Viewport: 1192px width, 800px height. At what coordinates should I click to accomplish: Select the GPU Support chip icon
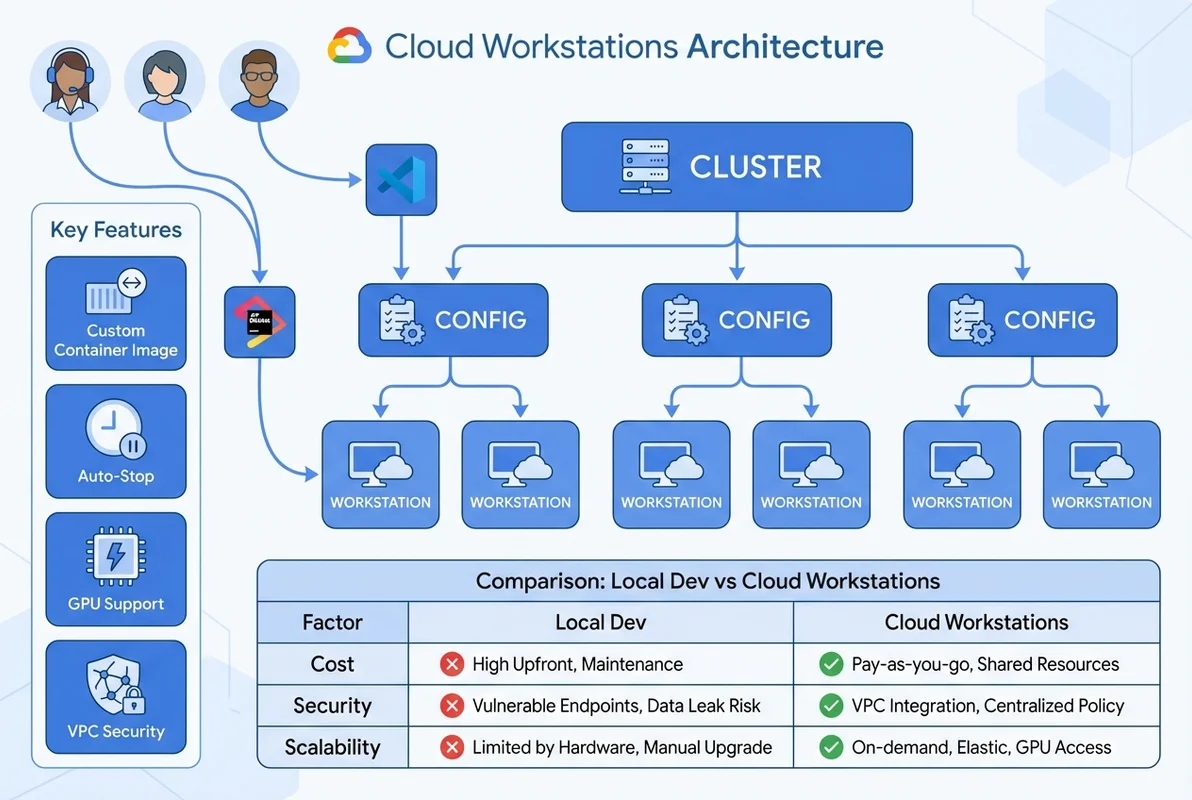pos(115,556)
